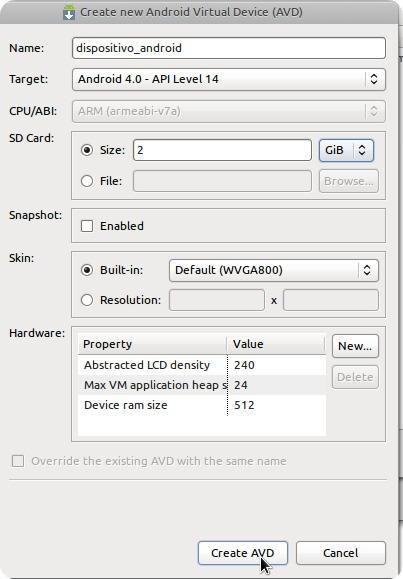
Task: Select the Max VM application heap row
Action: coord(202,385)
